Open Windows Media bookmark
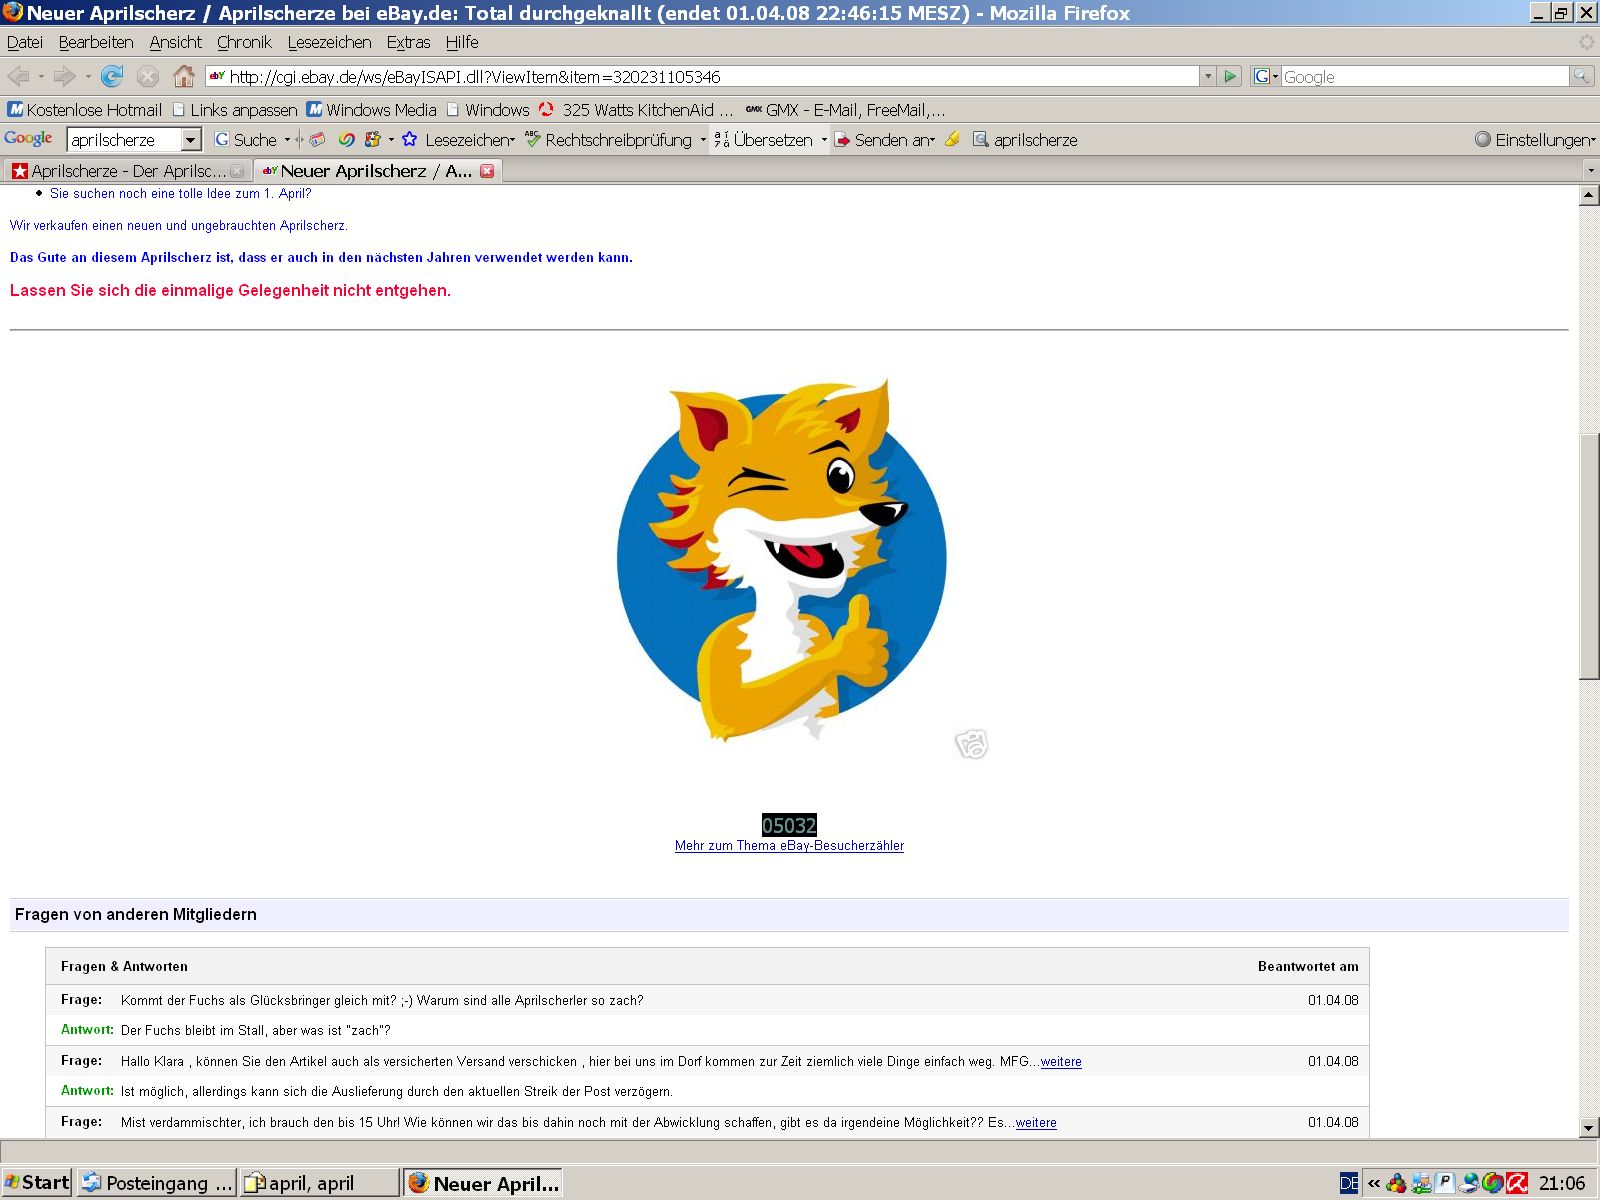The image size is (1600, 1200). pyautogui.click(x=371, y=110)
